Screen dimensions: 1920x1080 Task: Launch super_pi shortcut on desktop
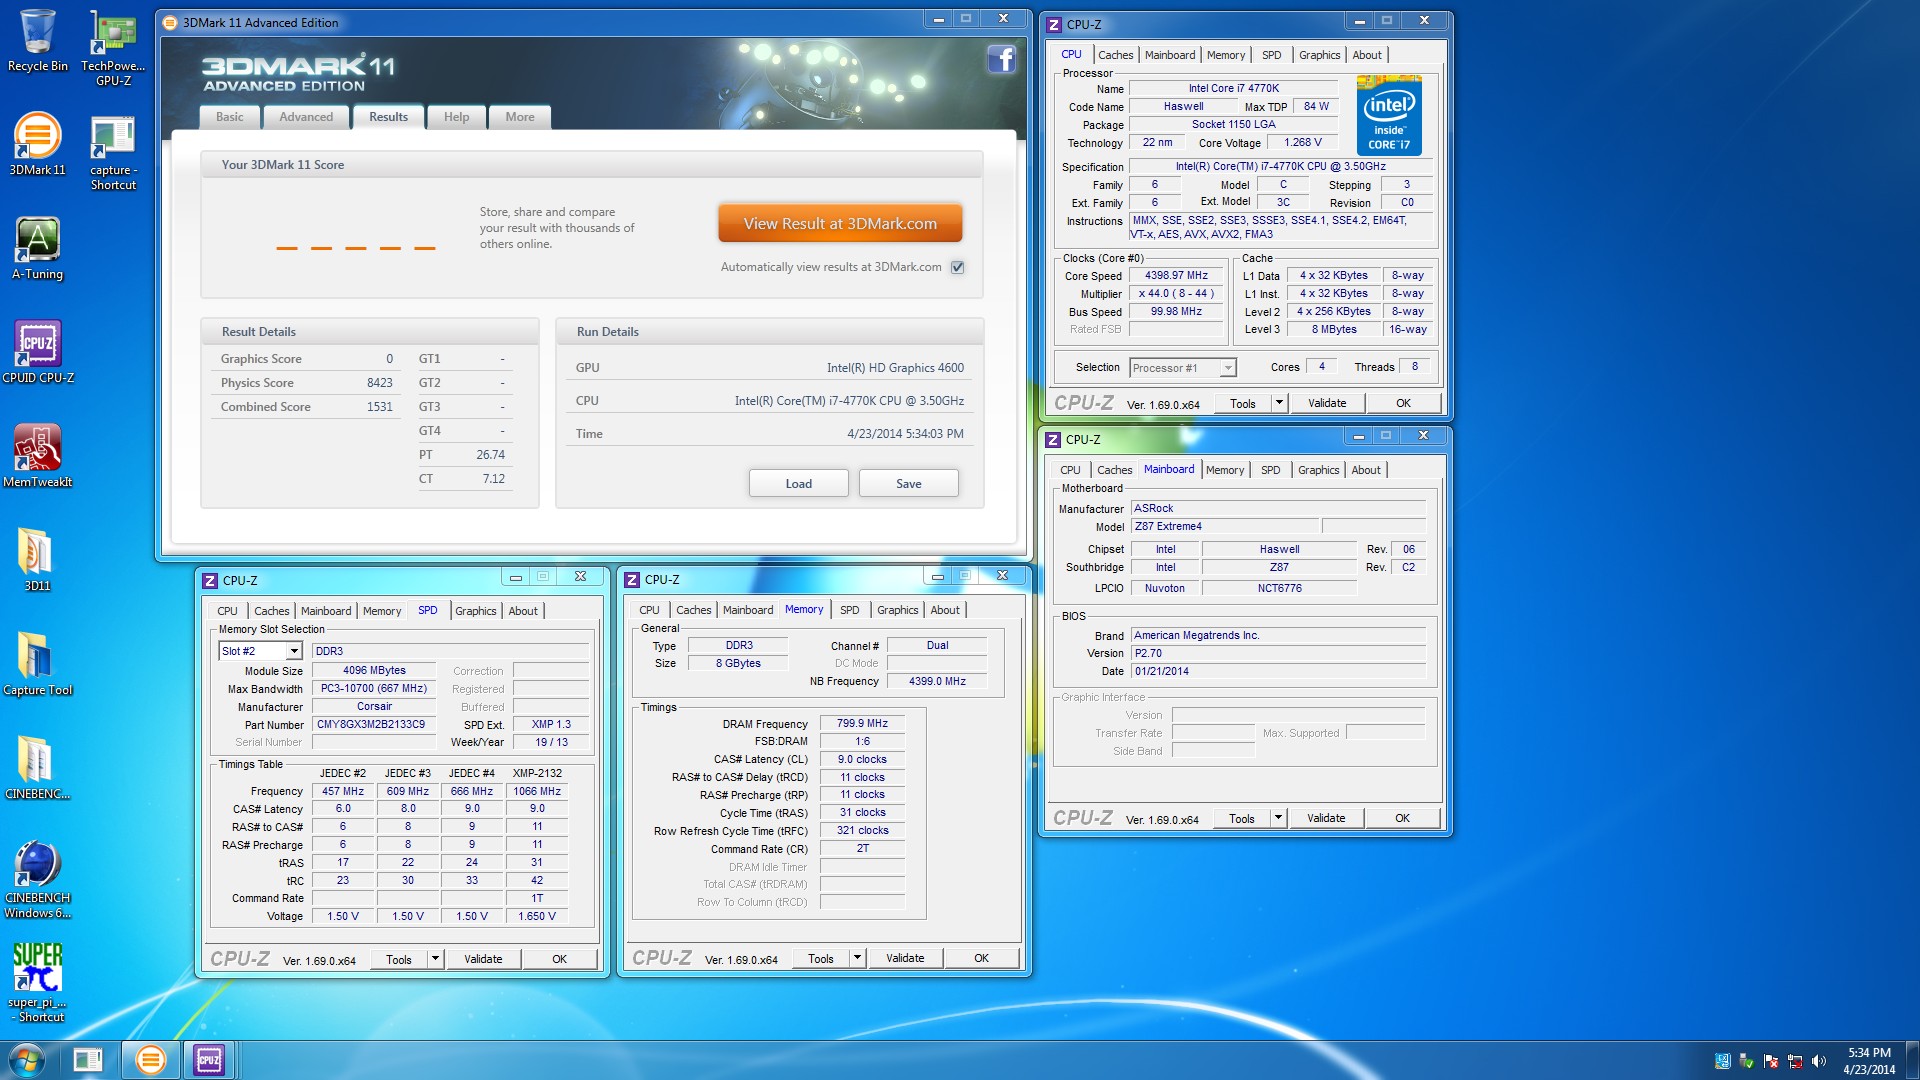coord(37,983)
